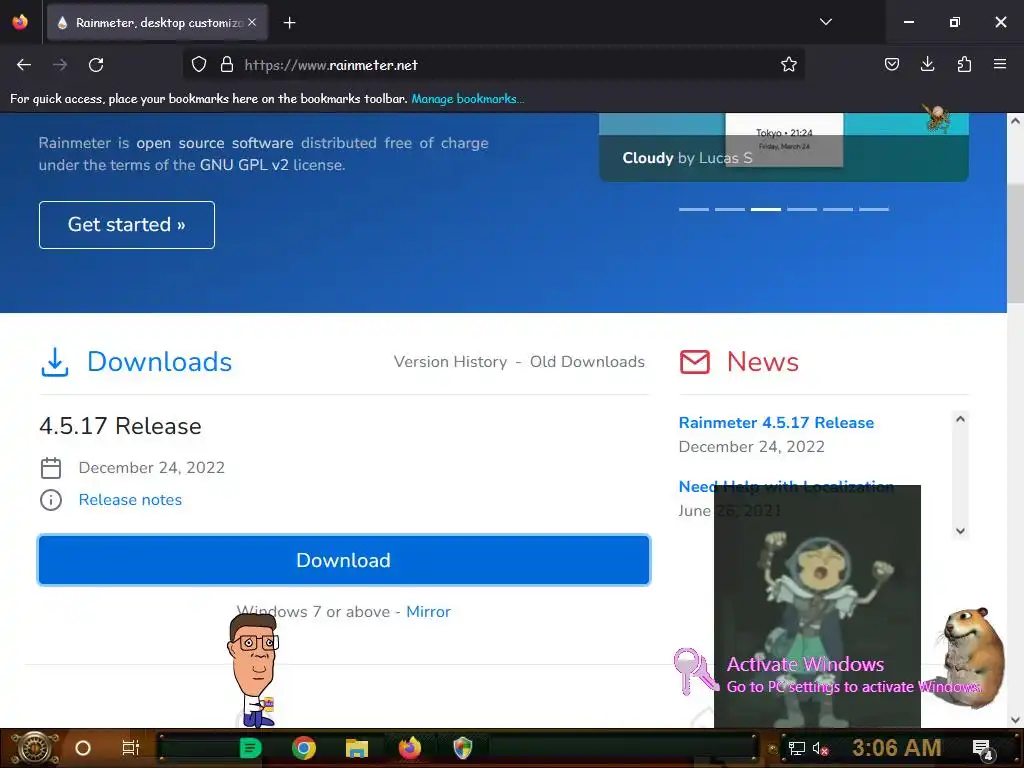Go back to the previous page
This screenshot has height=768, width=1024.
point(24,65)
